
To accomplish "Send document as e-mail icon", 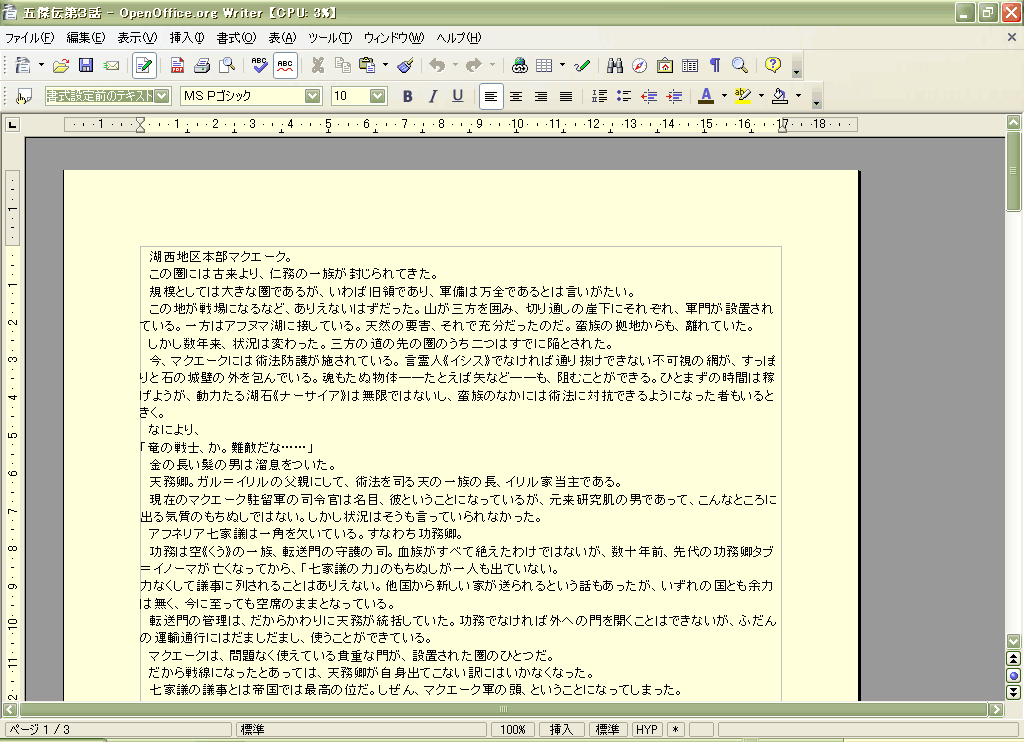I will [111, 65].
